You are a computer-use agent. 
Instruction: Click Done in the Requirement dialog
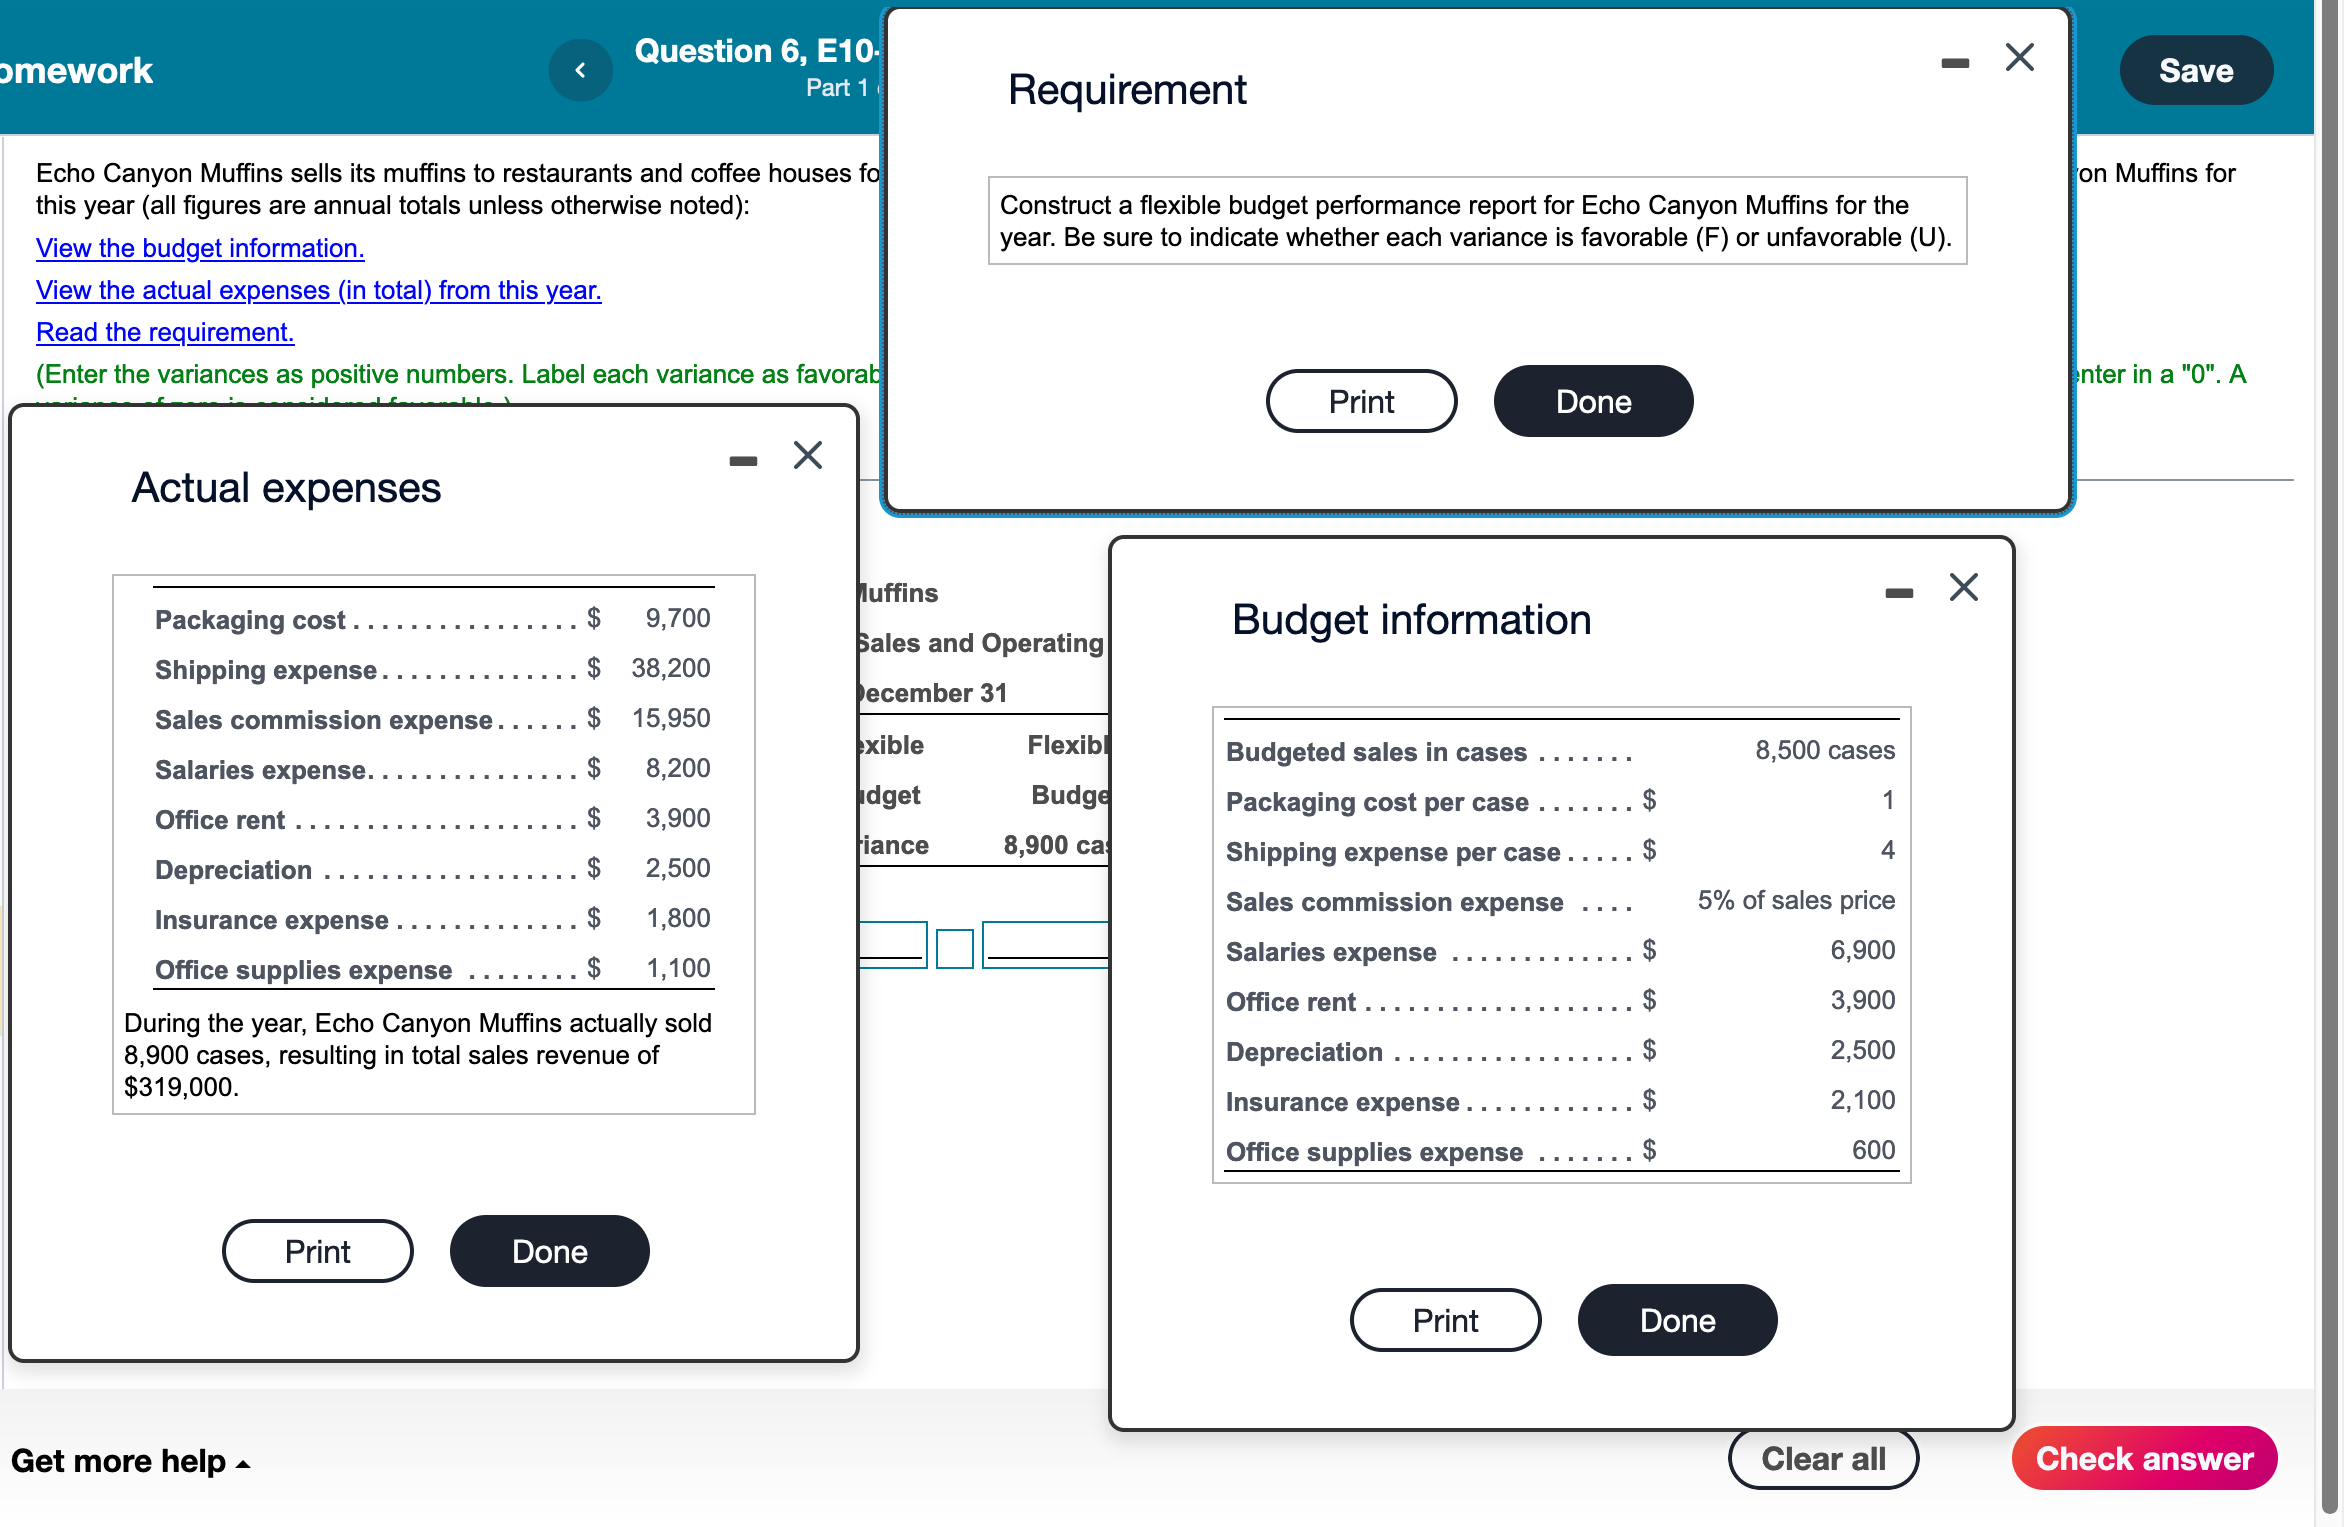[x=1592, y=401]
